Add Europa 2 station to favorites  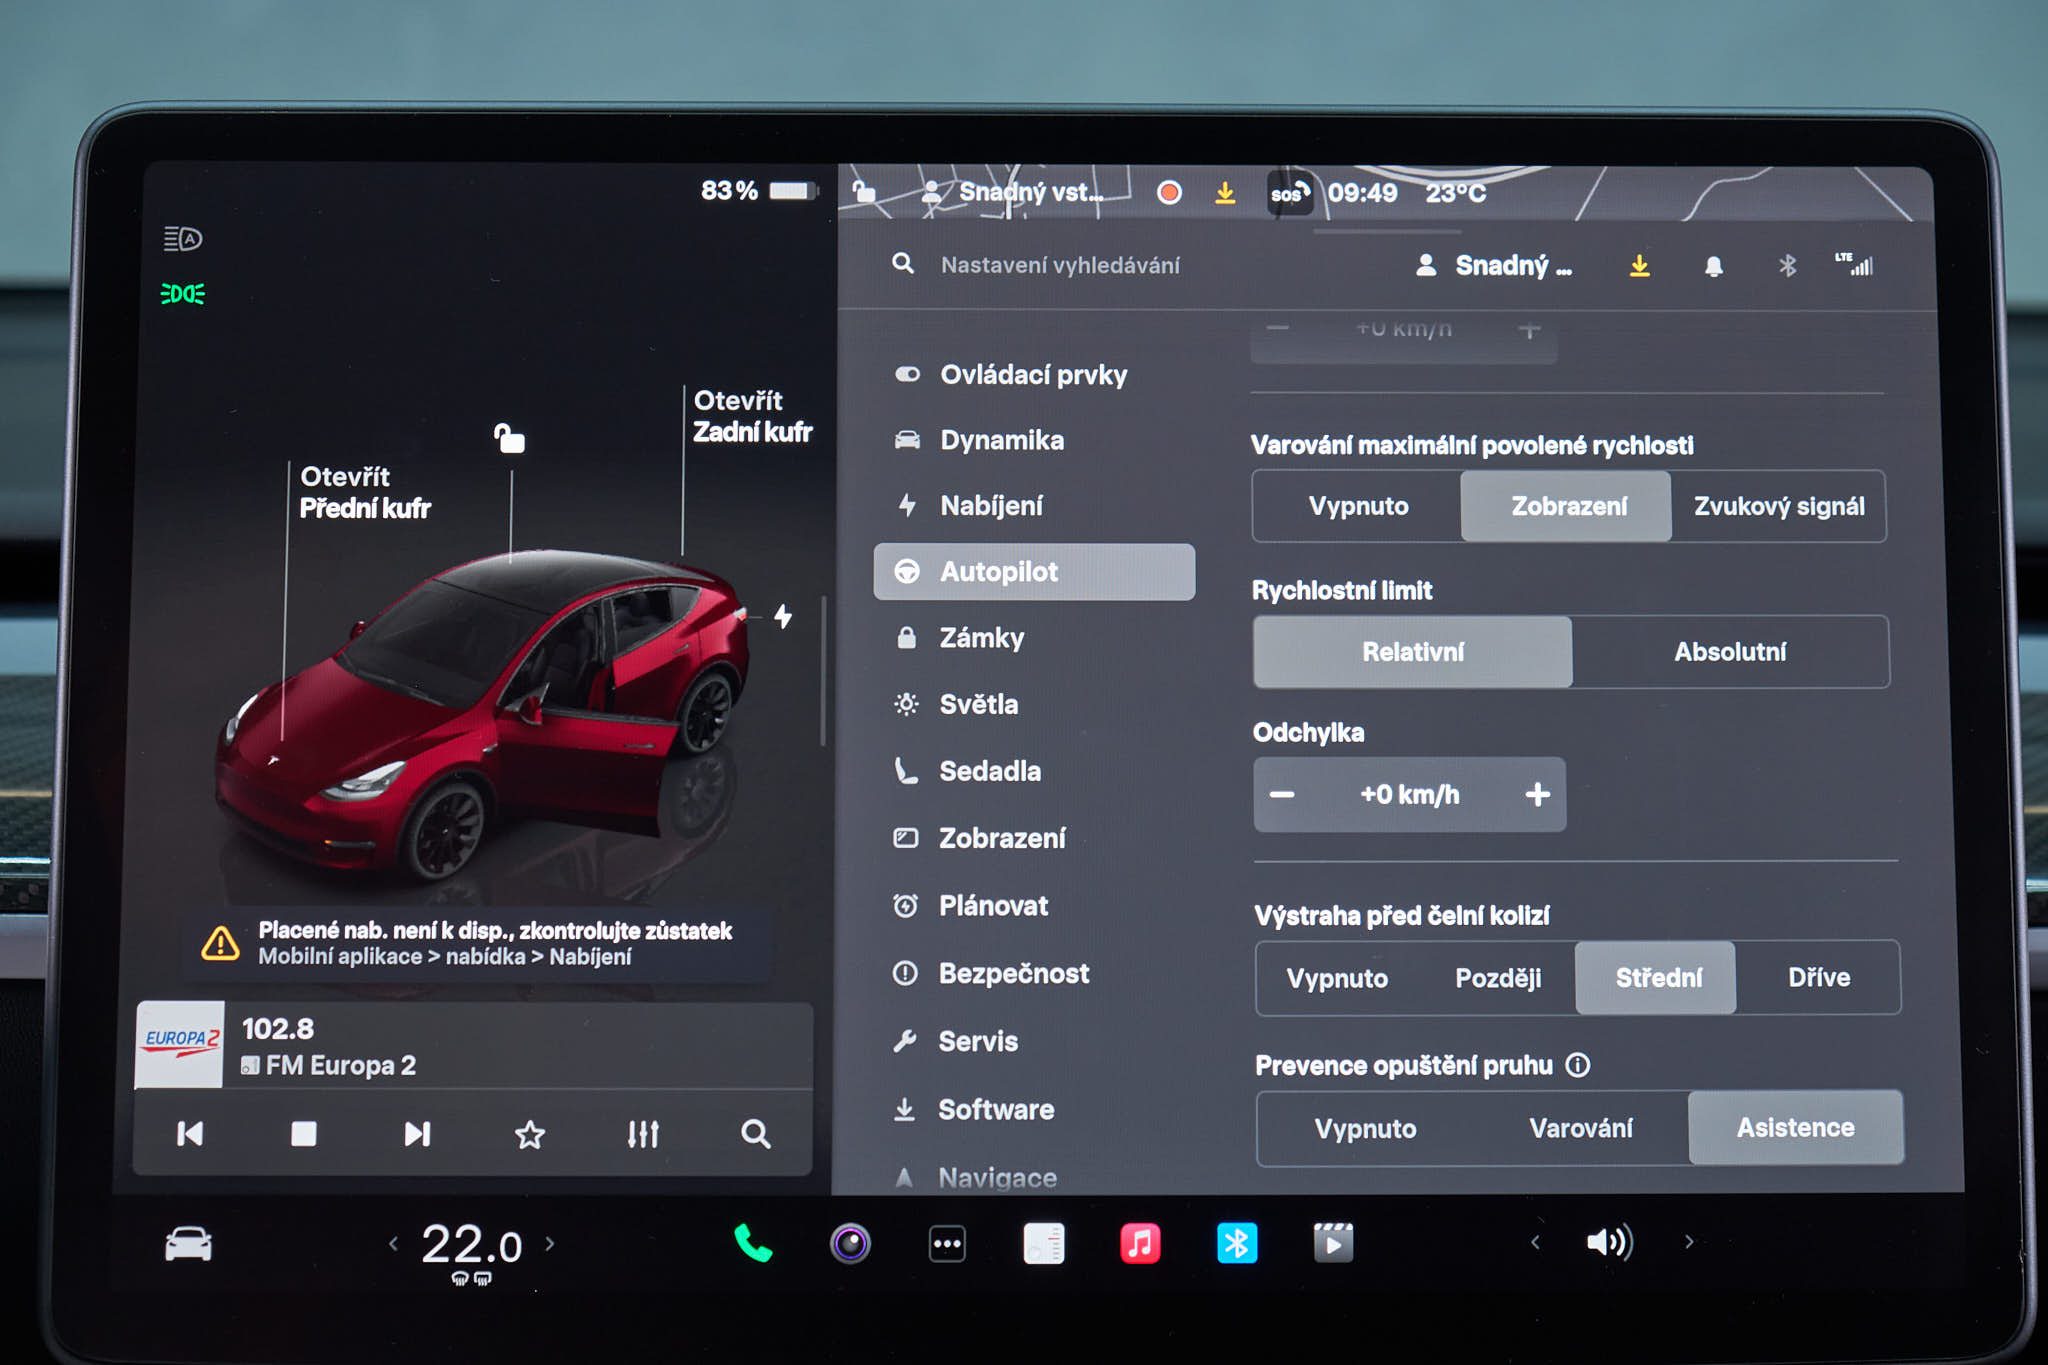coord(530,1134)
